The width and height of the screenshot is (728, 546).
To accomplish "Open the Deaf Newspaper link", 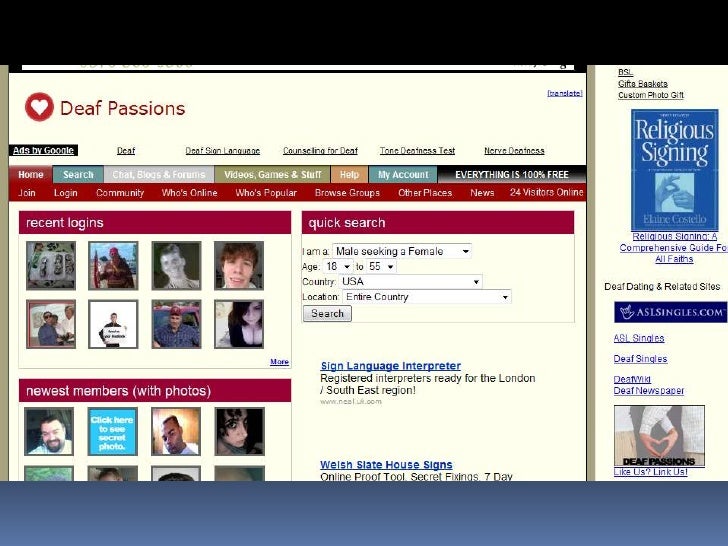I will click(649, 391).
